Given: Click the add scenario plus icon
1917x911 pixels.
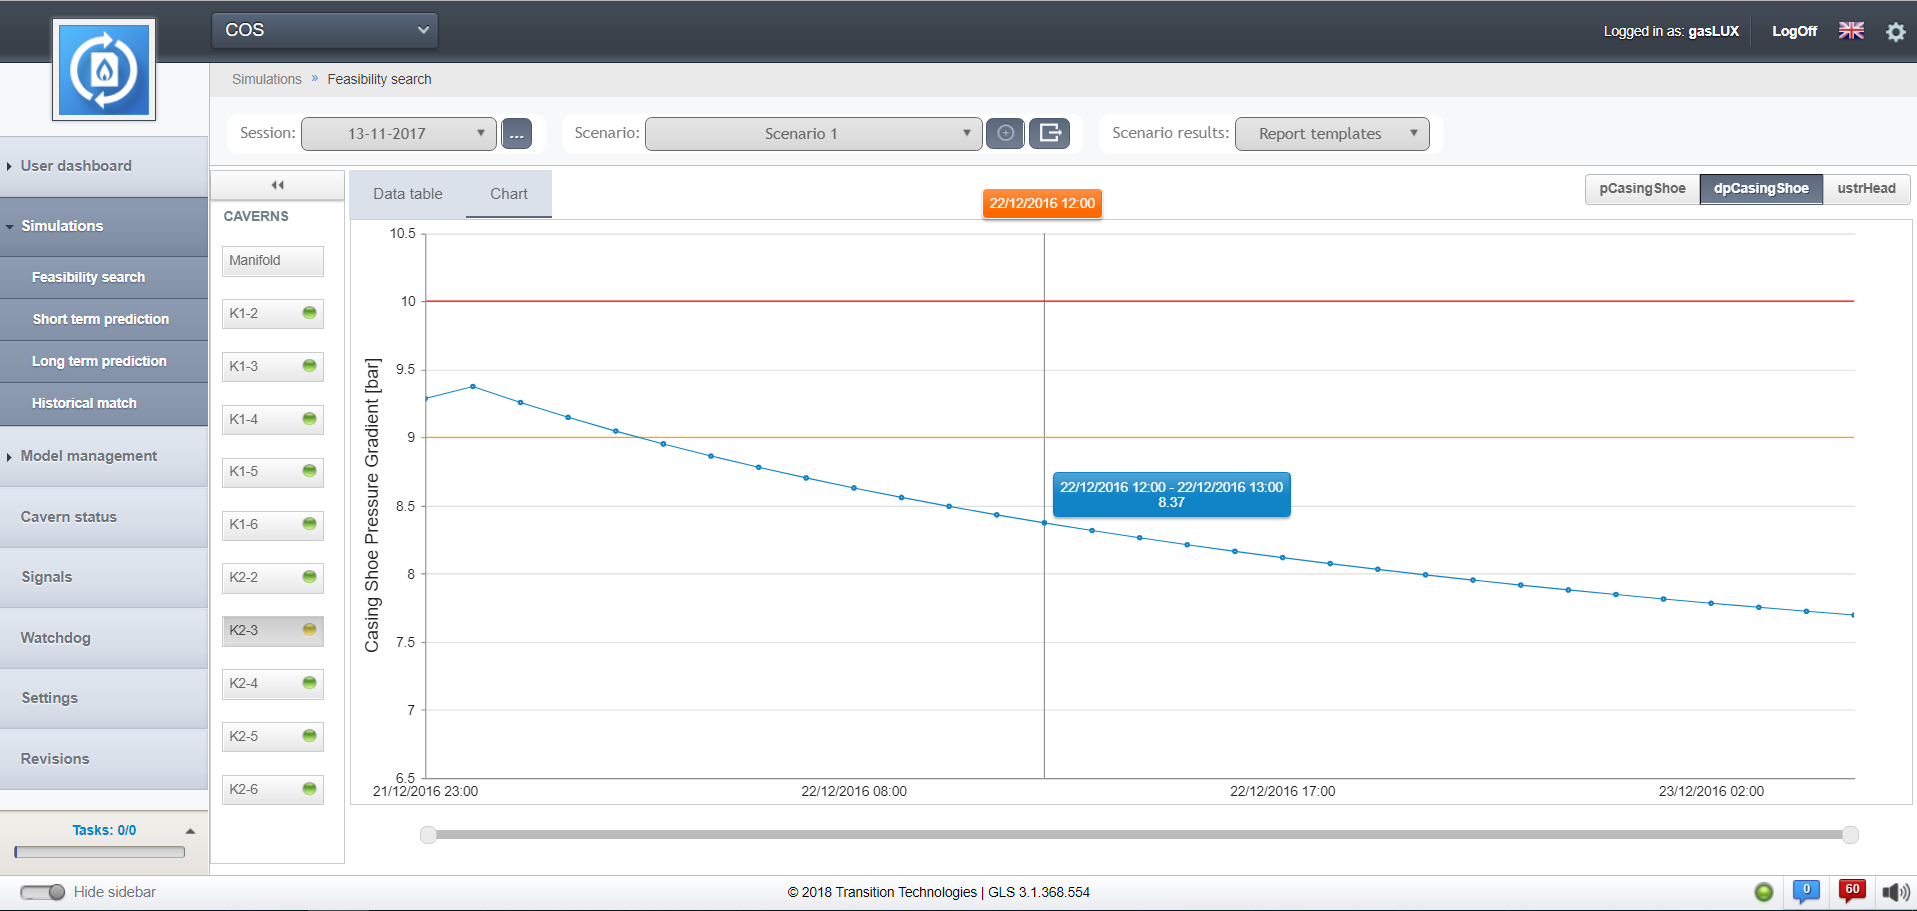Looking at the screenshot, I should (1005, 133).
